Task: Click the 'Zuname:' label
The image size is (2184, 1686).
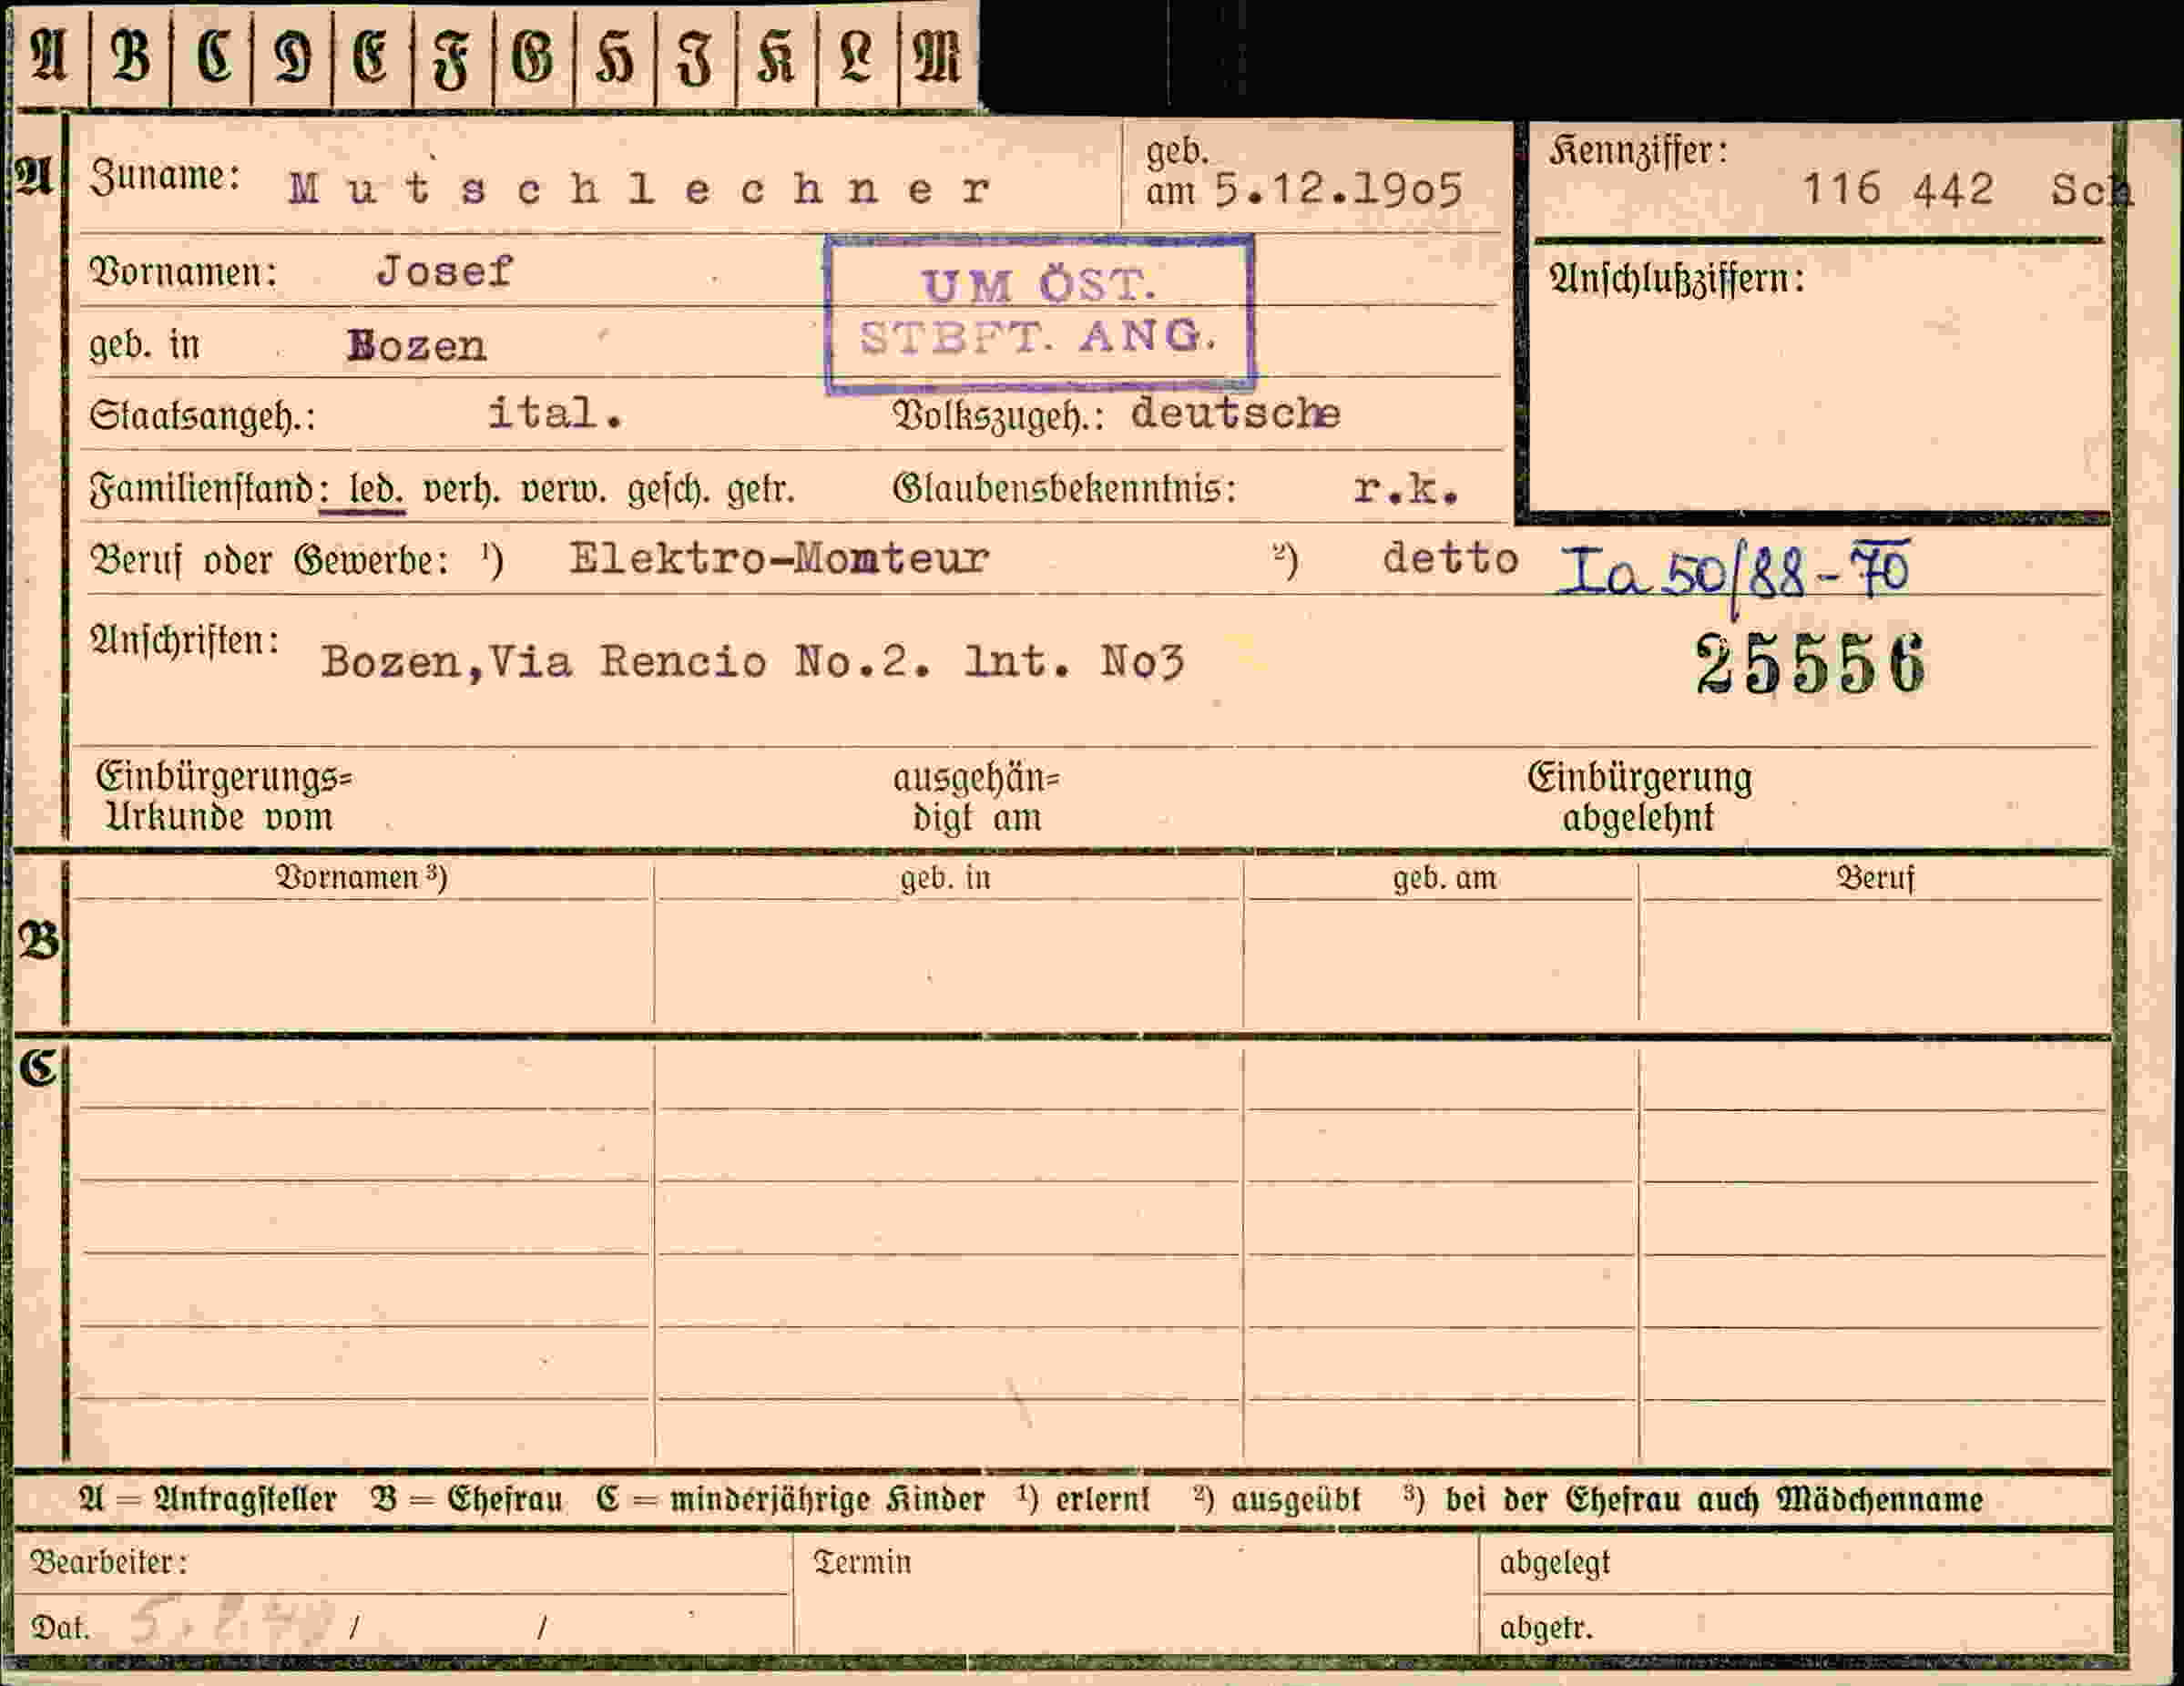Action: (165, 176)
